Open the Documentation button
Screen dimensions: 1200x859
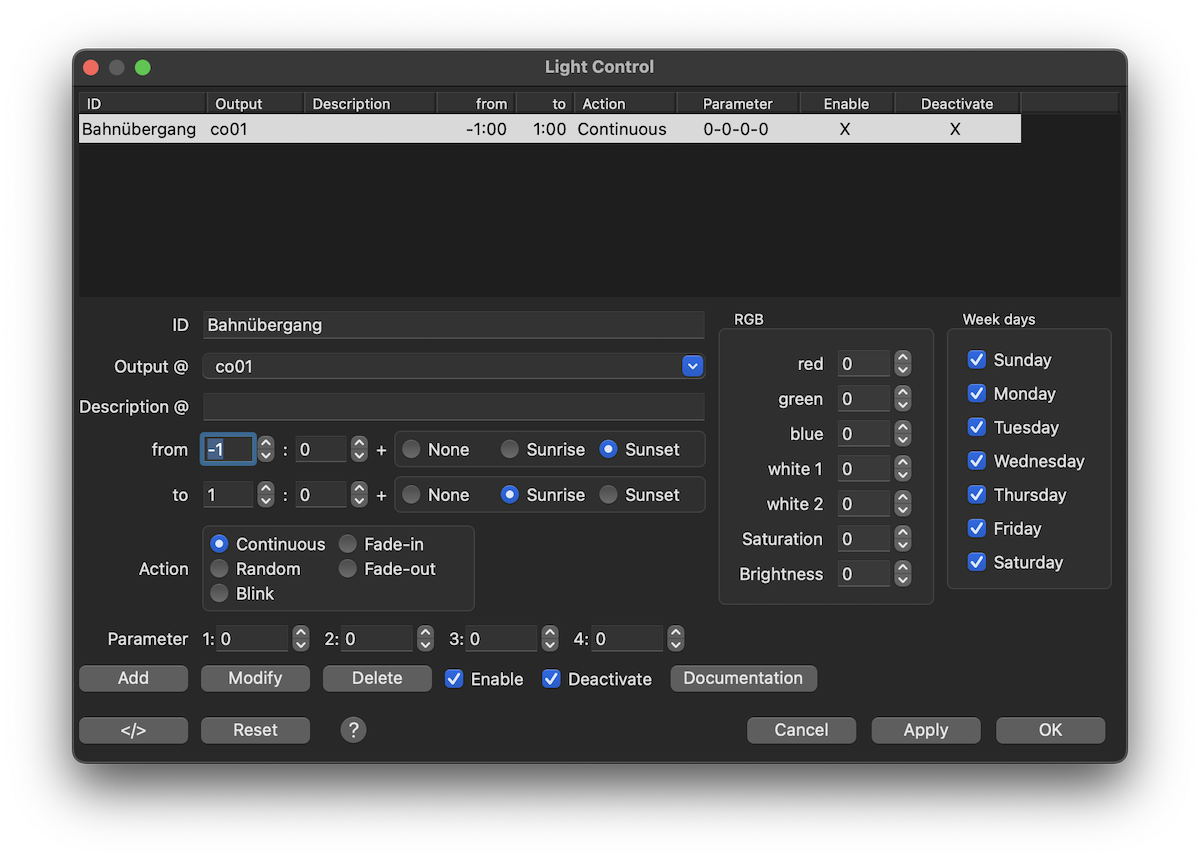743,678
